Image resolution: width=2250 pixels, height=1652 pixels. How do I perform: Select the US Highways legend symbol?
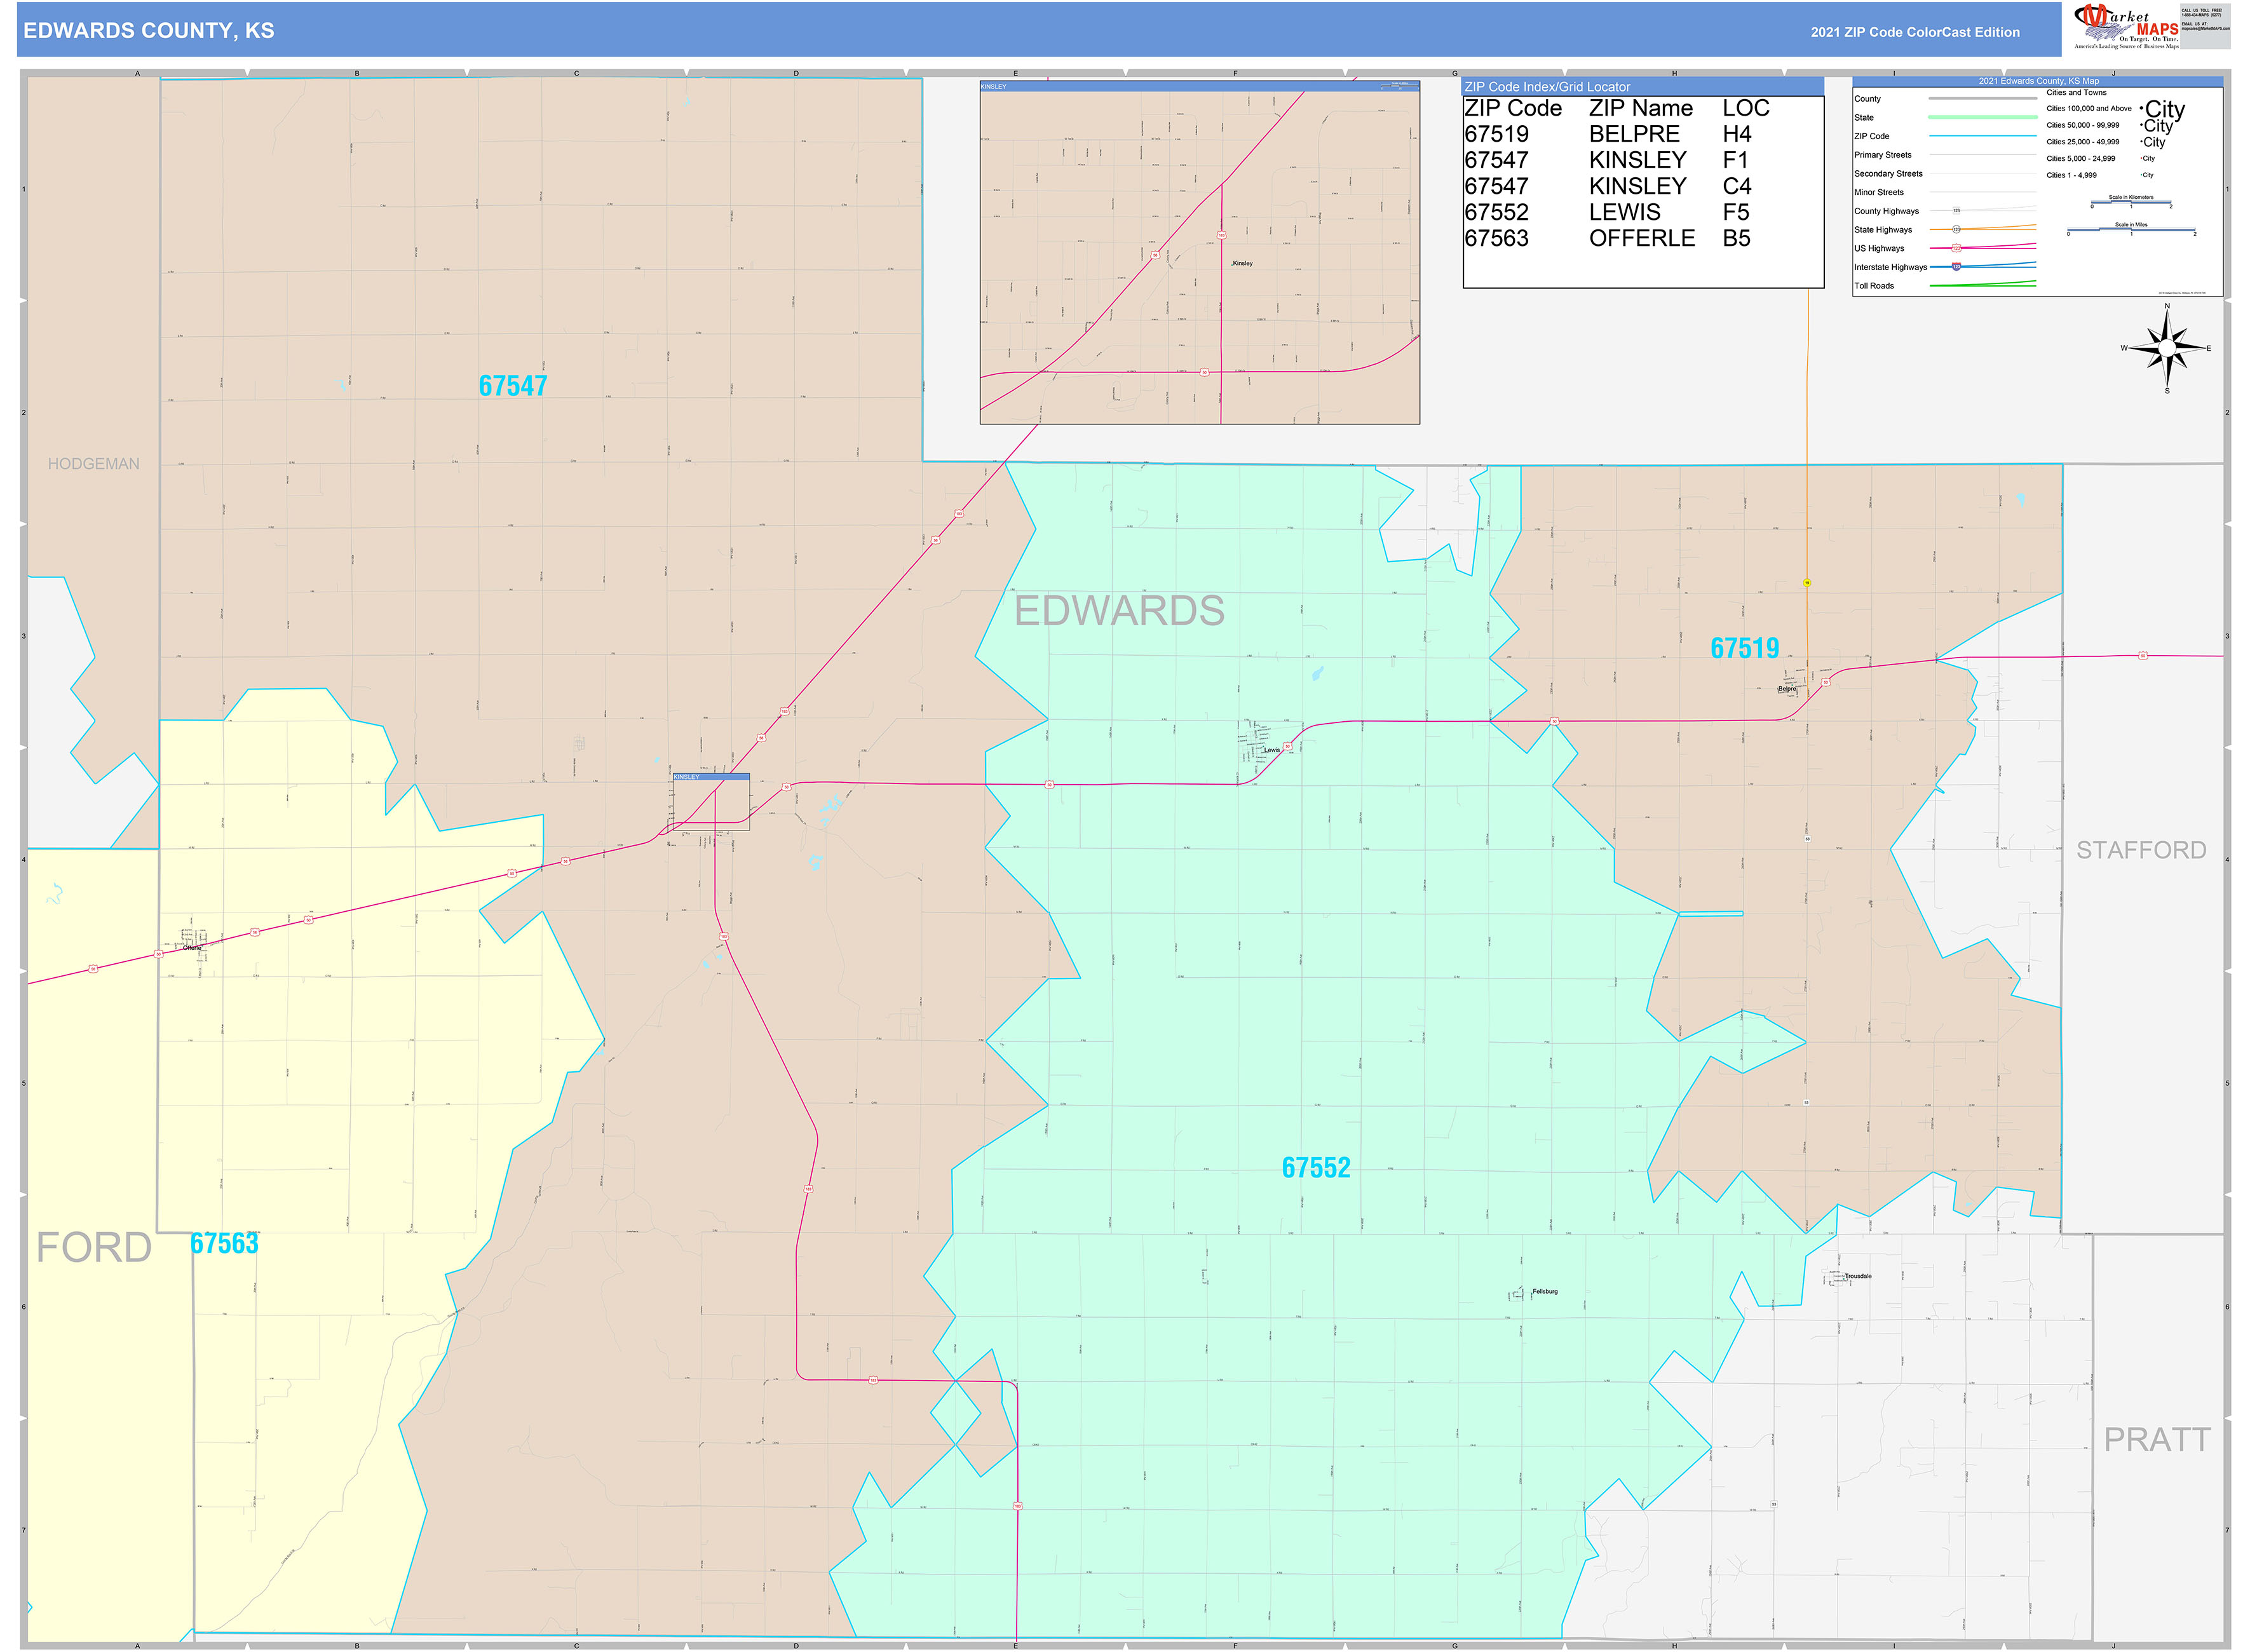pos(1956,248)
